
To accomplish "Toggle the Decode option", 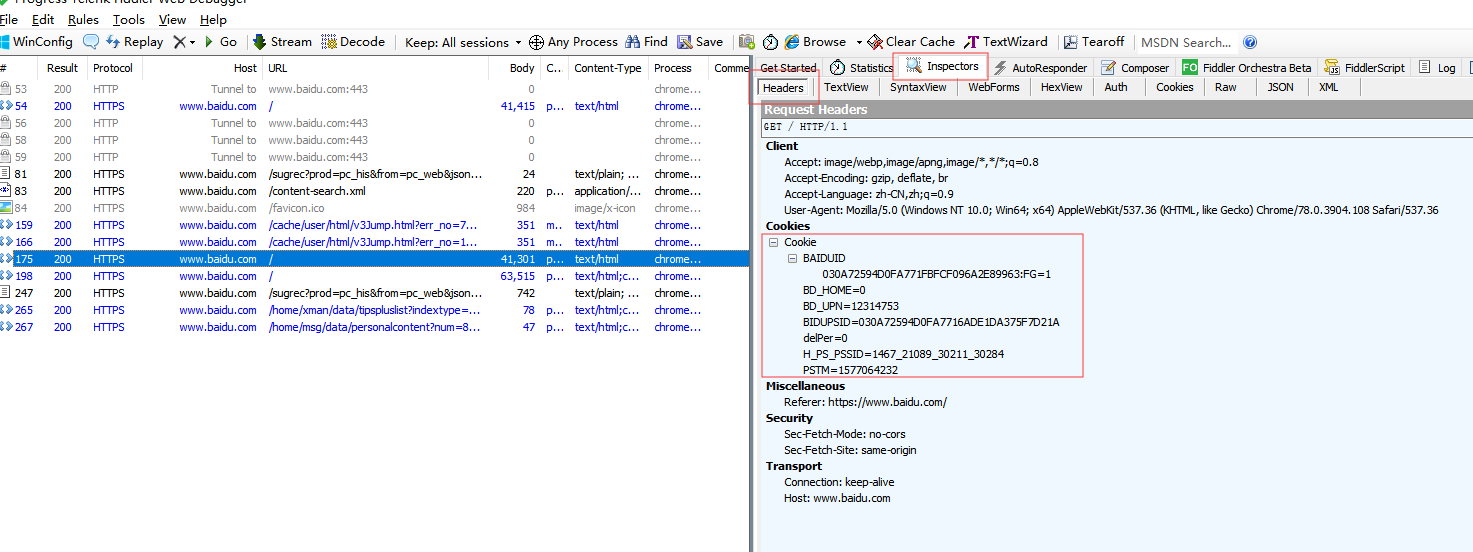I will 353,42.
